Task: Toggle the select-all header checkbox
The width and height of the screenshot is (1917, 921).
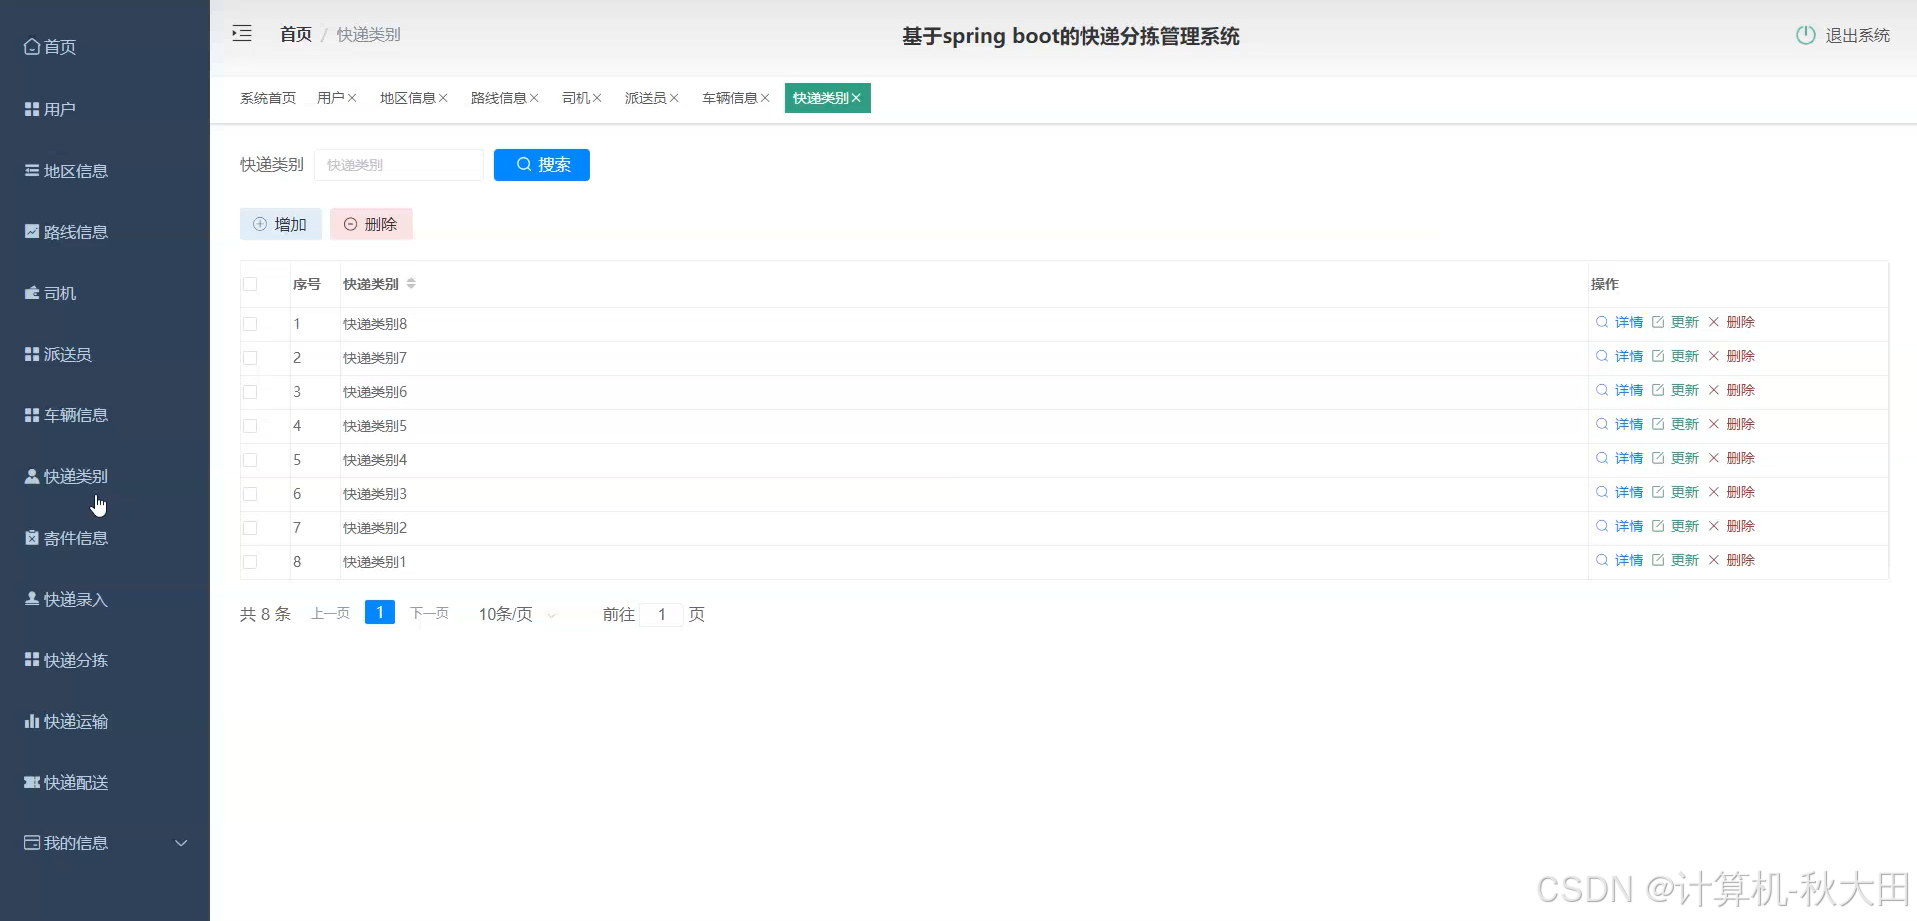Action: coord(250,284)
